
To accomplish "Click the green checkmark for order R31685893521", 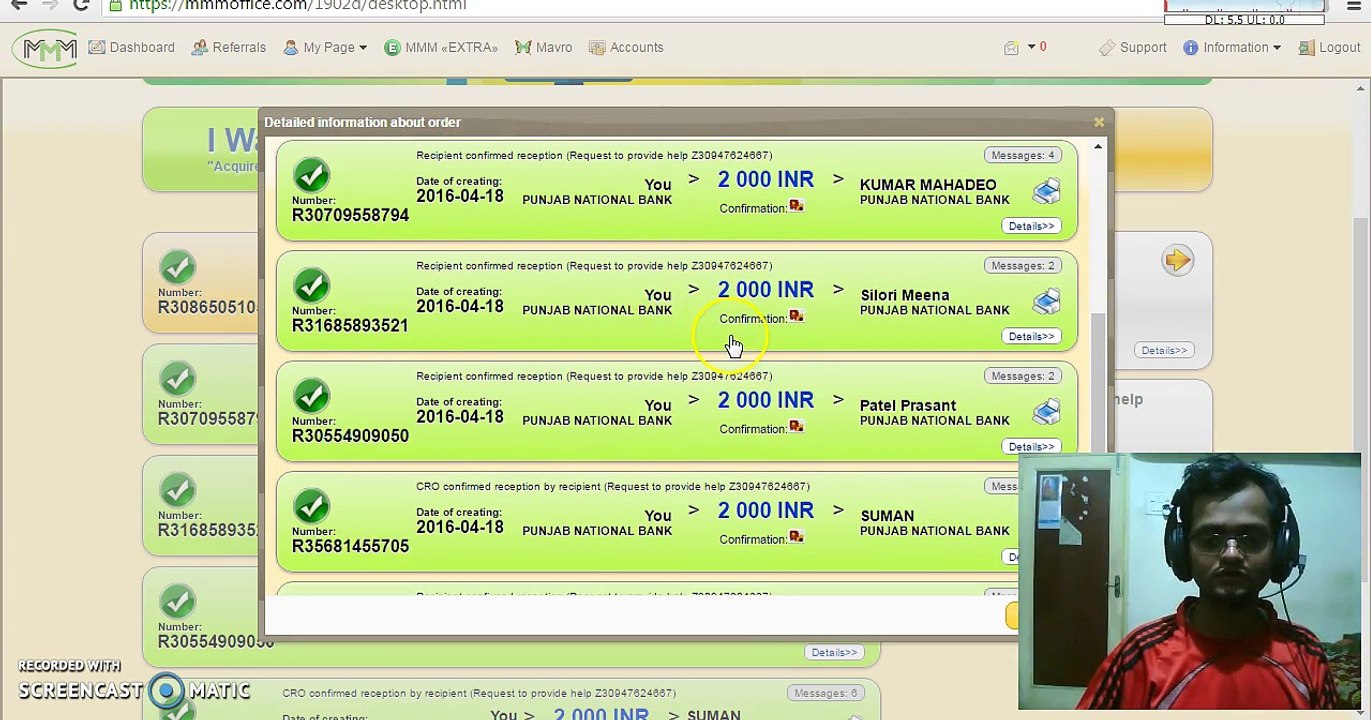I will [312, 286].
